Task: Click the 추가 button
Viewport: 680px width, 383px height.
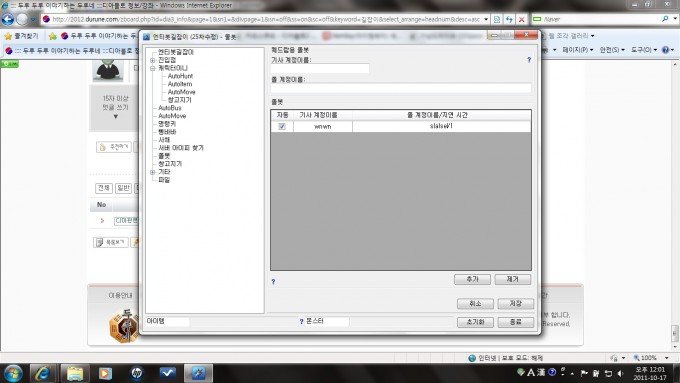Action: tap(472, 279)
